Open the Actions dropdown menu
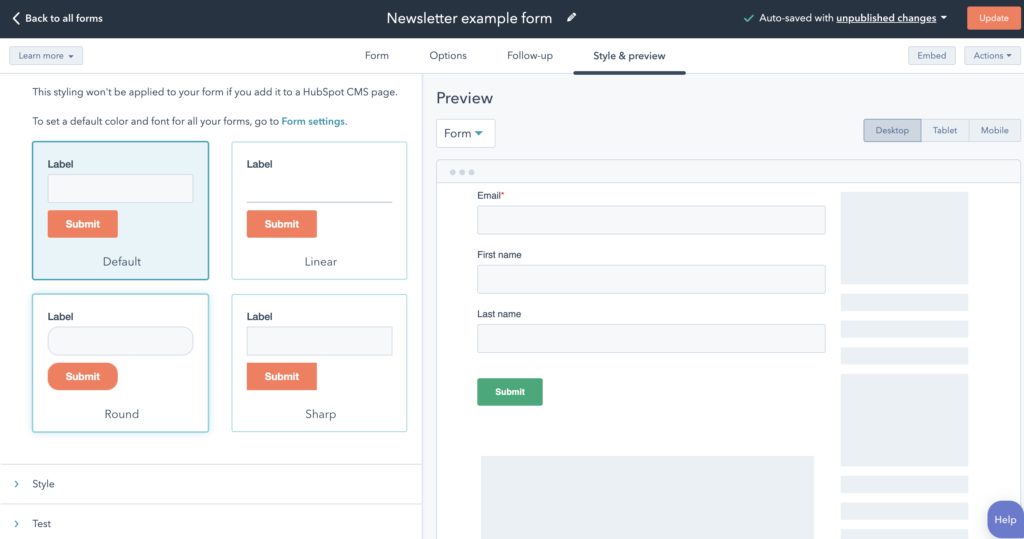1024x539 pixels. tap(992, 56)
